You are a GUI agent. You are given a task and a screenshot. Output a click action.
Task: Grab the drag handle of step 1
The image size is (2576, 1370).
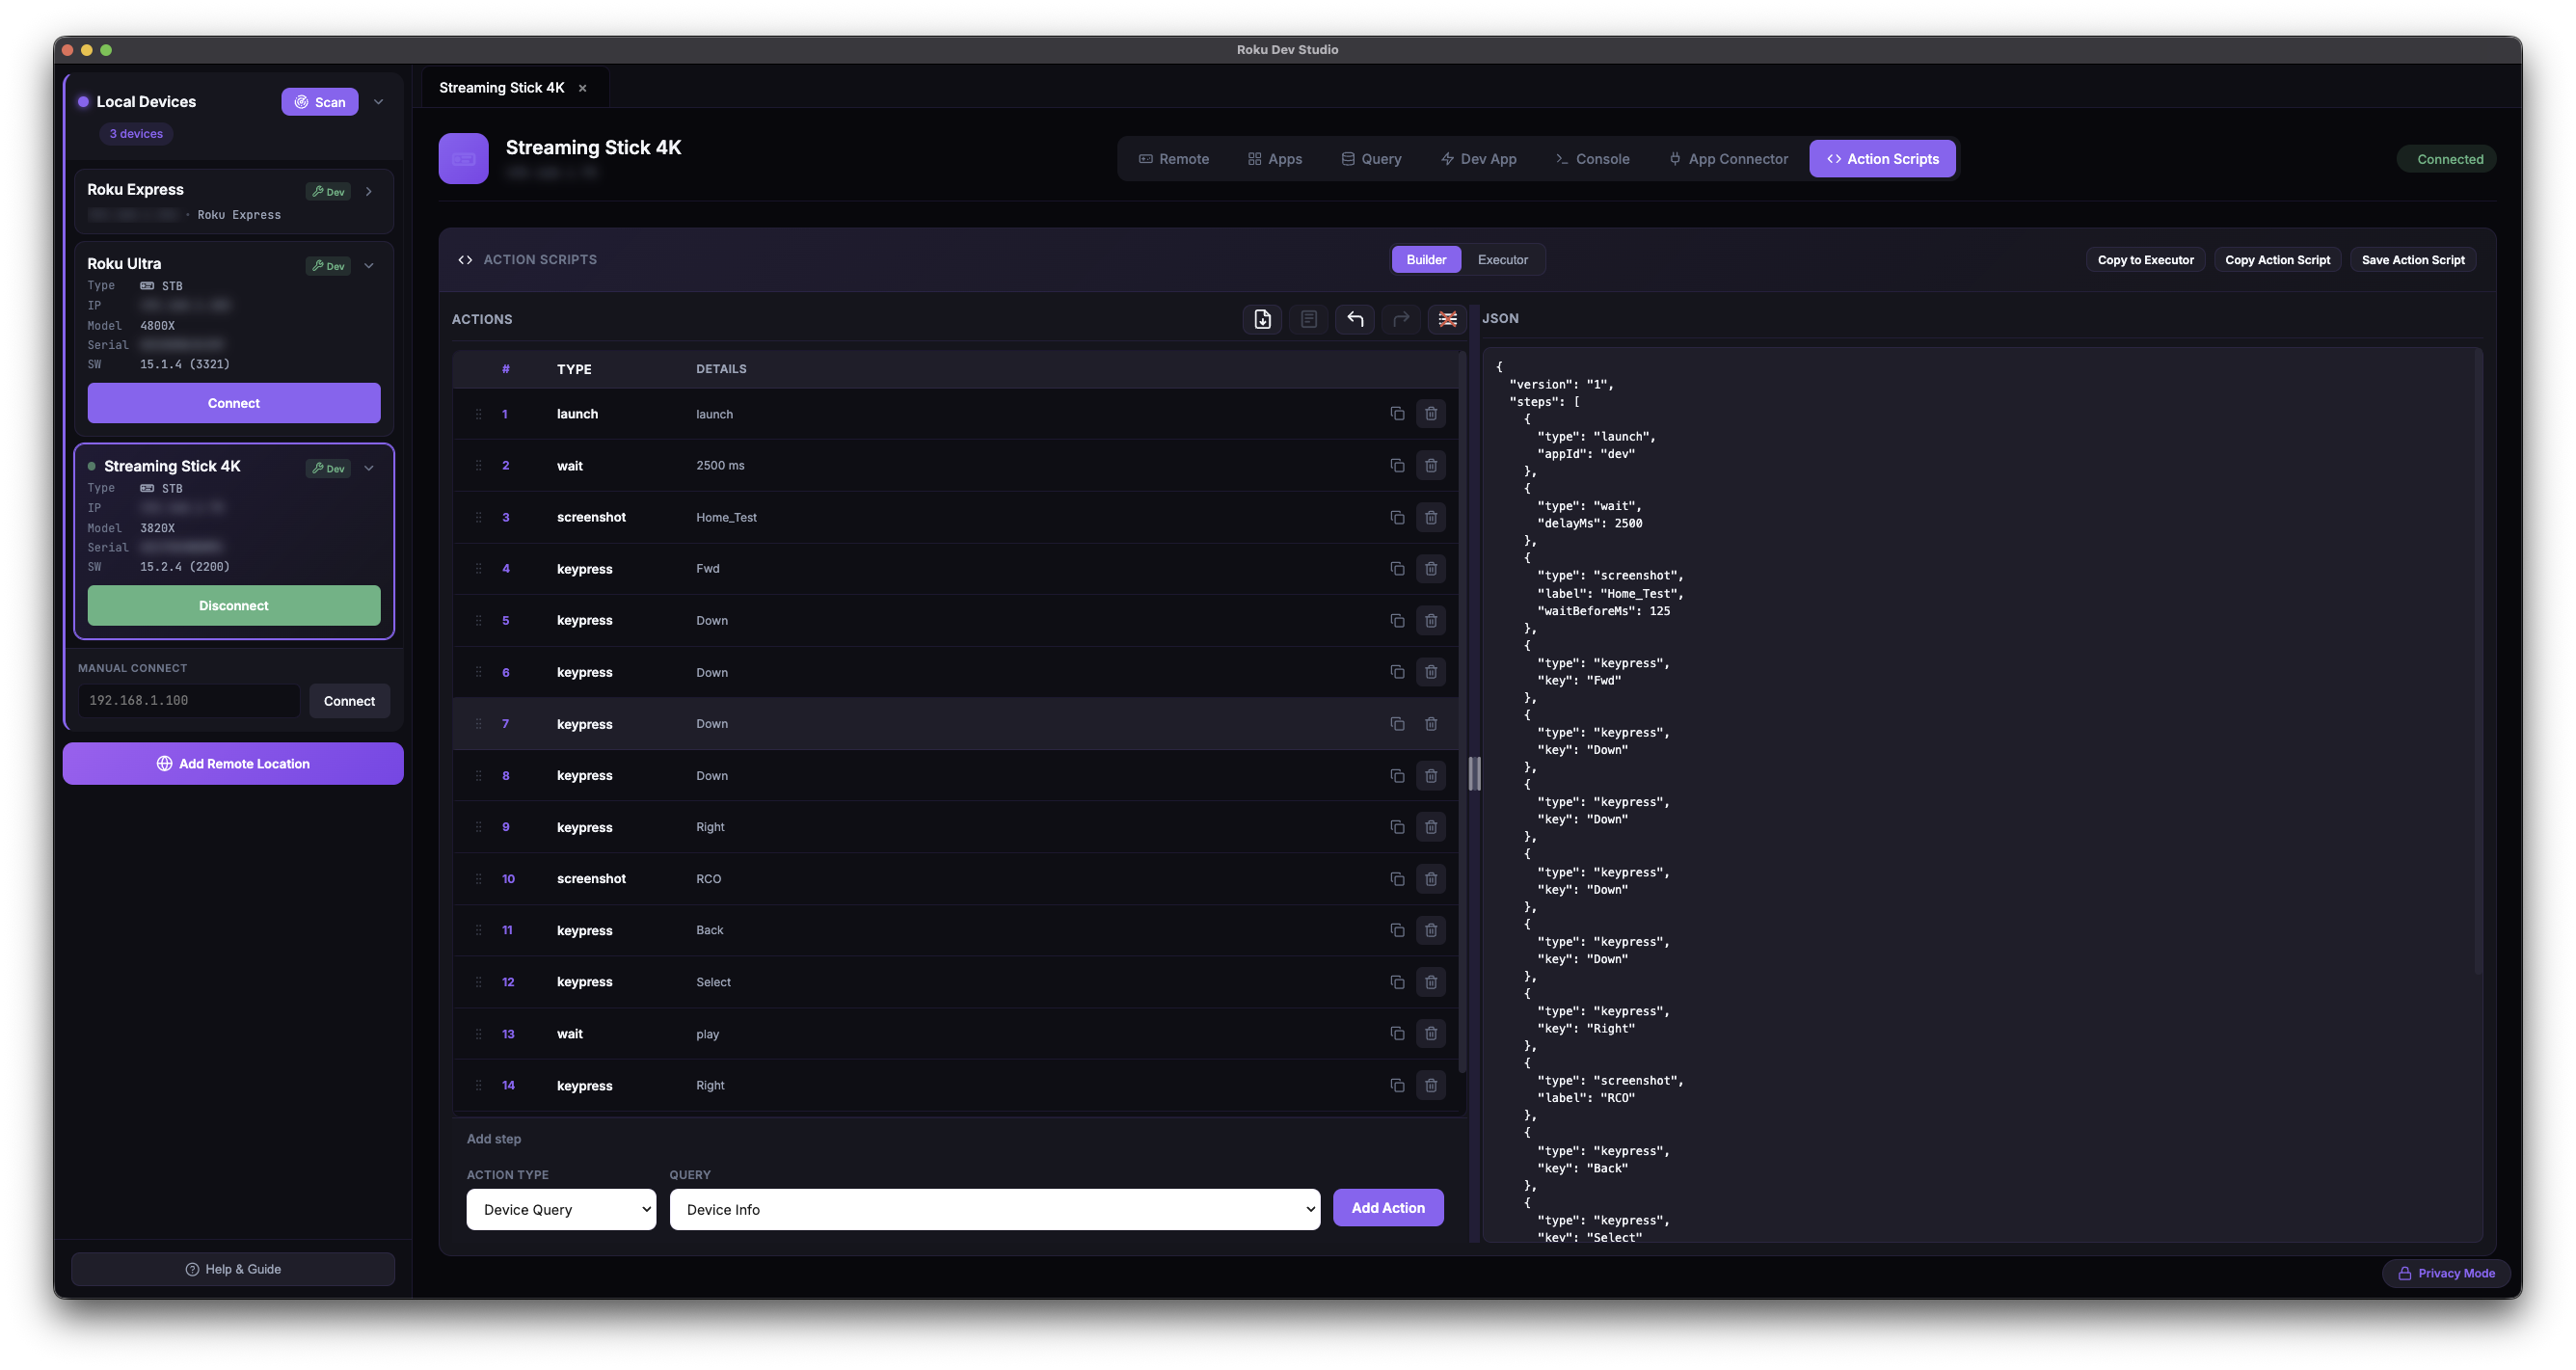coord(478,414)
